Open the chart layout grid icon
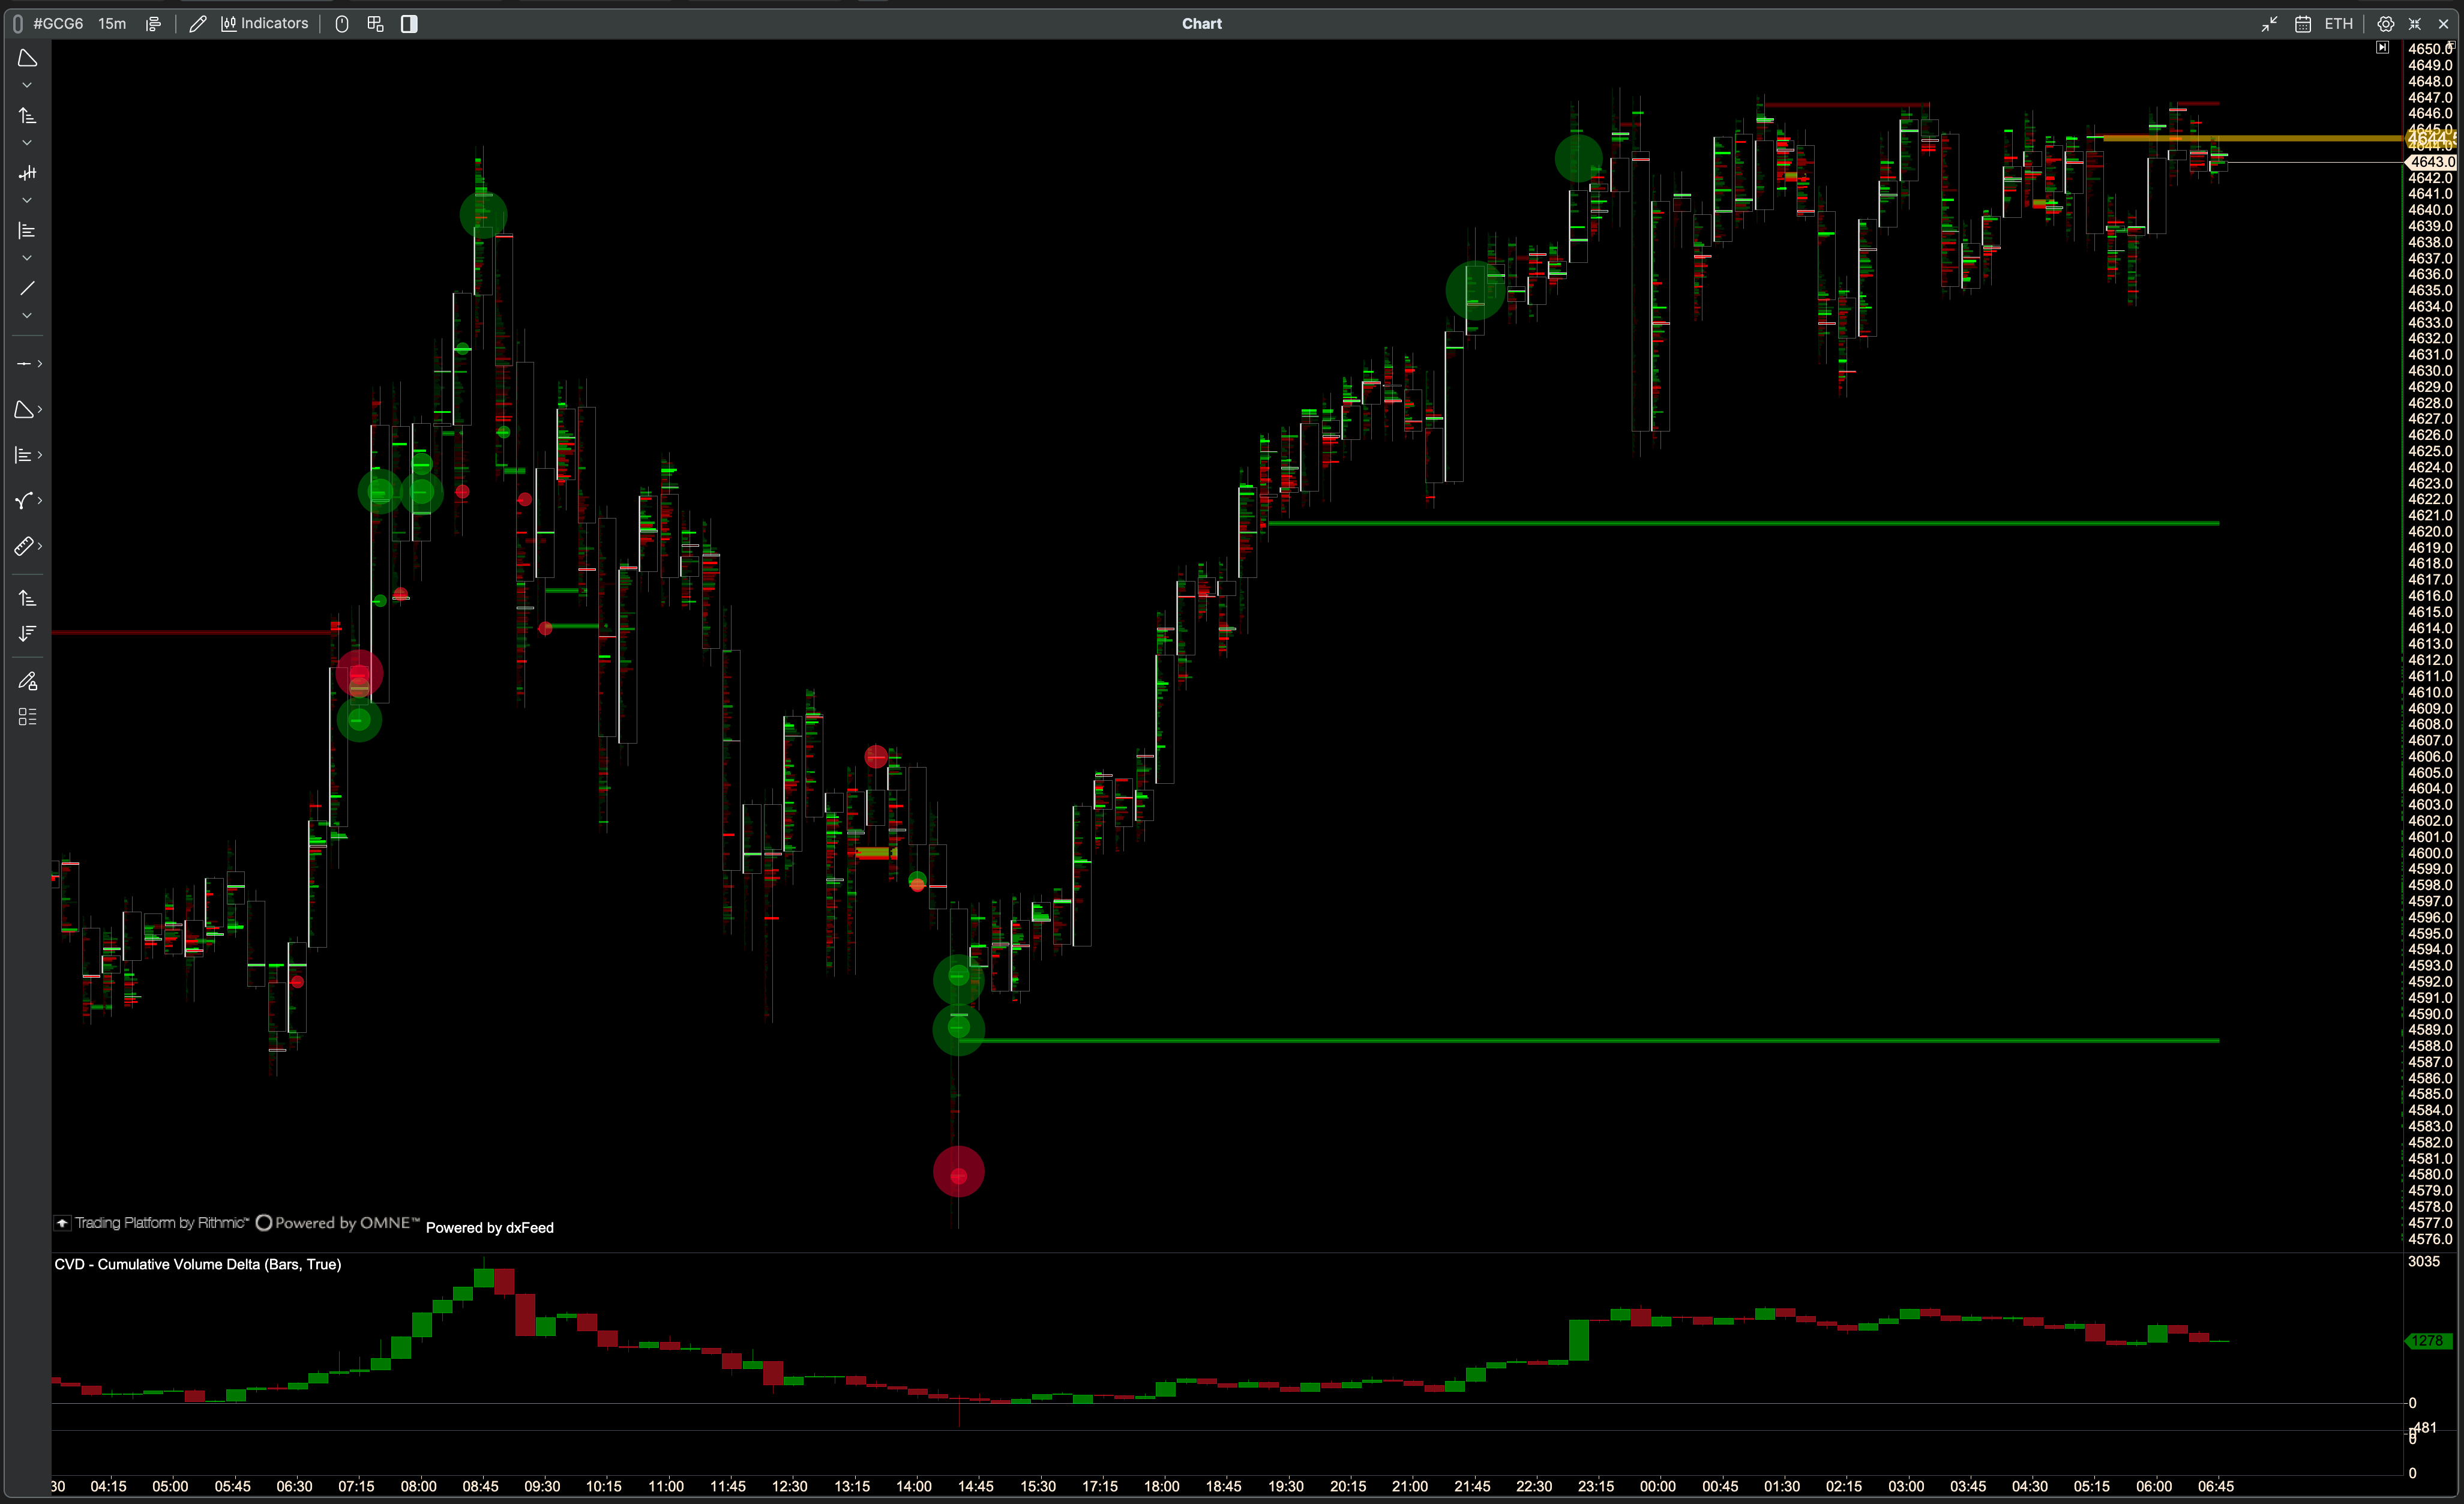Image resolution: width=2464 pixels, height=1504 pixels. pyautogui.click(x=375, y=24)
